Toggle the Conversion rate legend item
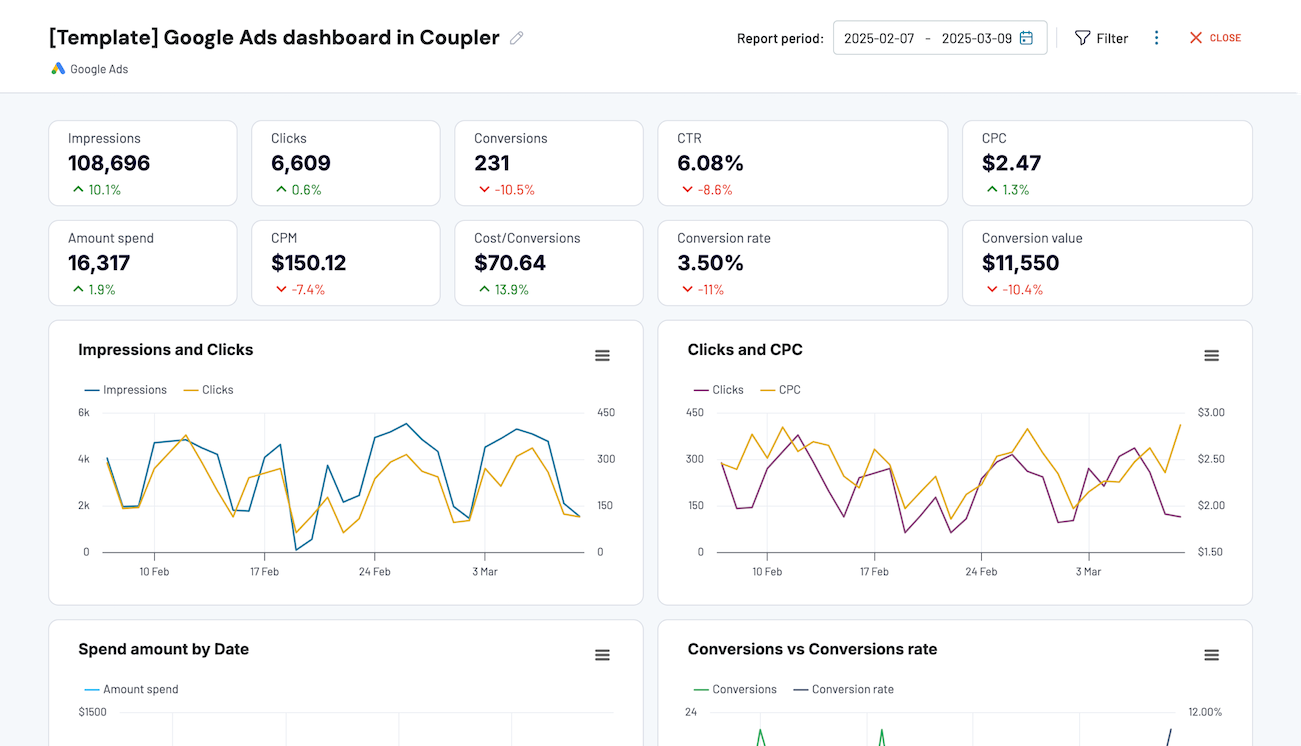This screenshot has width=1301, height=746. [855, 689]
